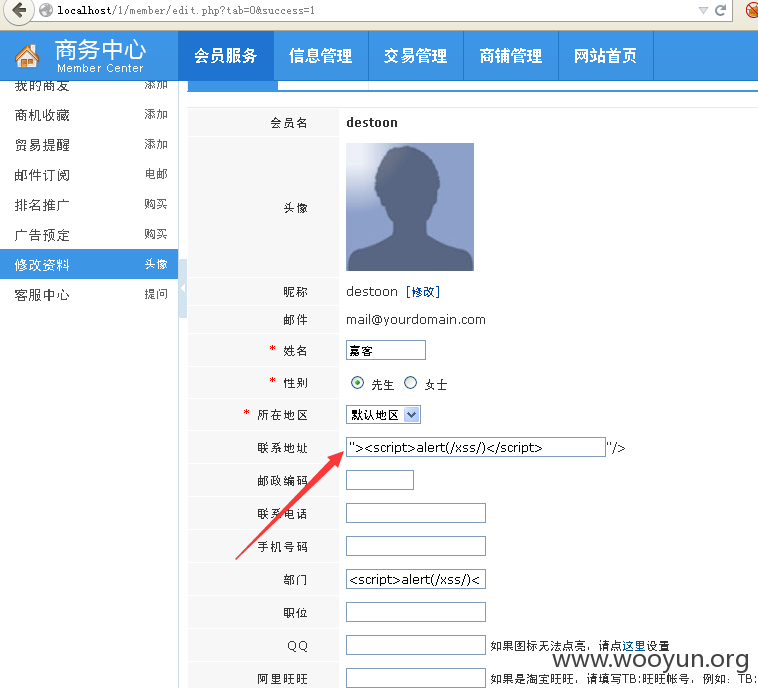This screenshot has width=758, height=688.
Task: Select the 女士 radio button
Action: click(x=410, y=383)
